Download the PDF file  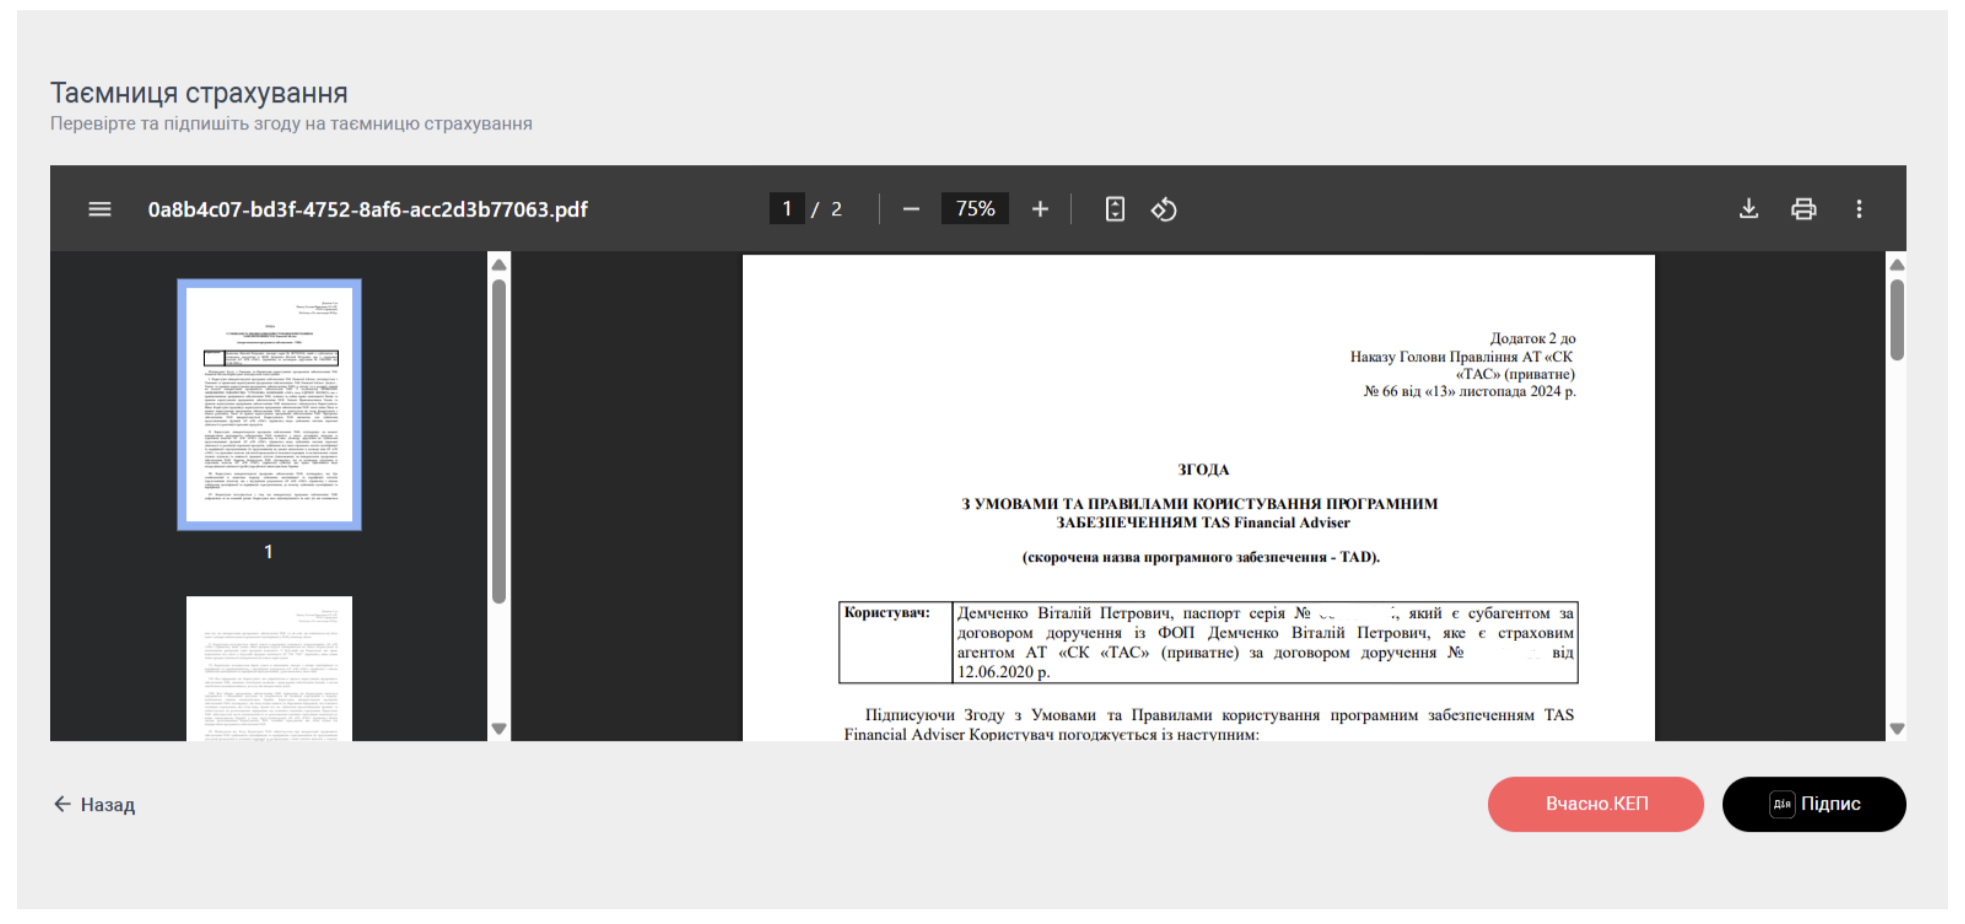(x=1748, y=209)
